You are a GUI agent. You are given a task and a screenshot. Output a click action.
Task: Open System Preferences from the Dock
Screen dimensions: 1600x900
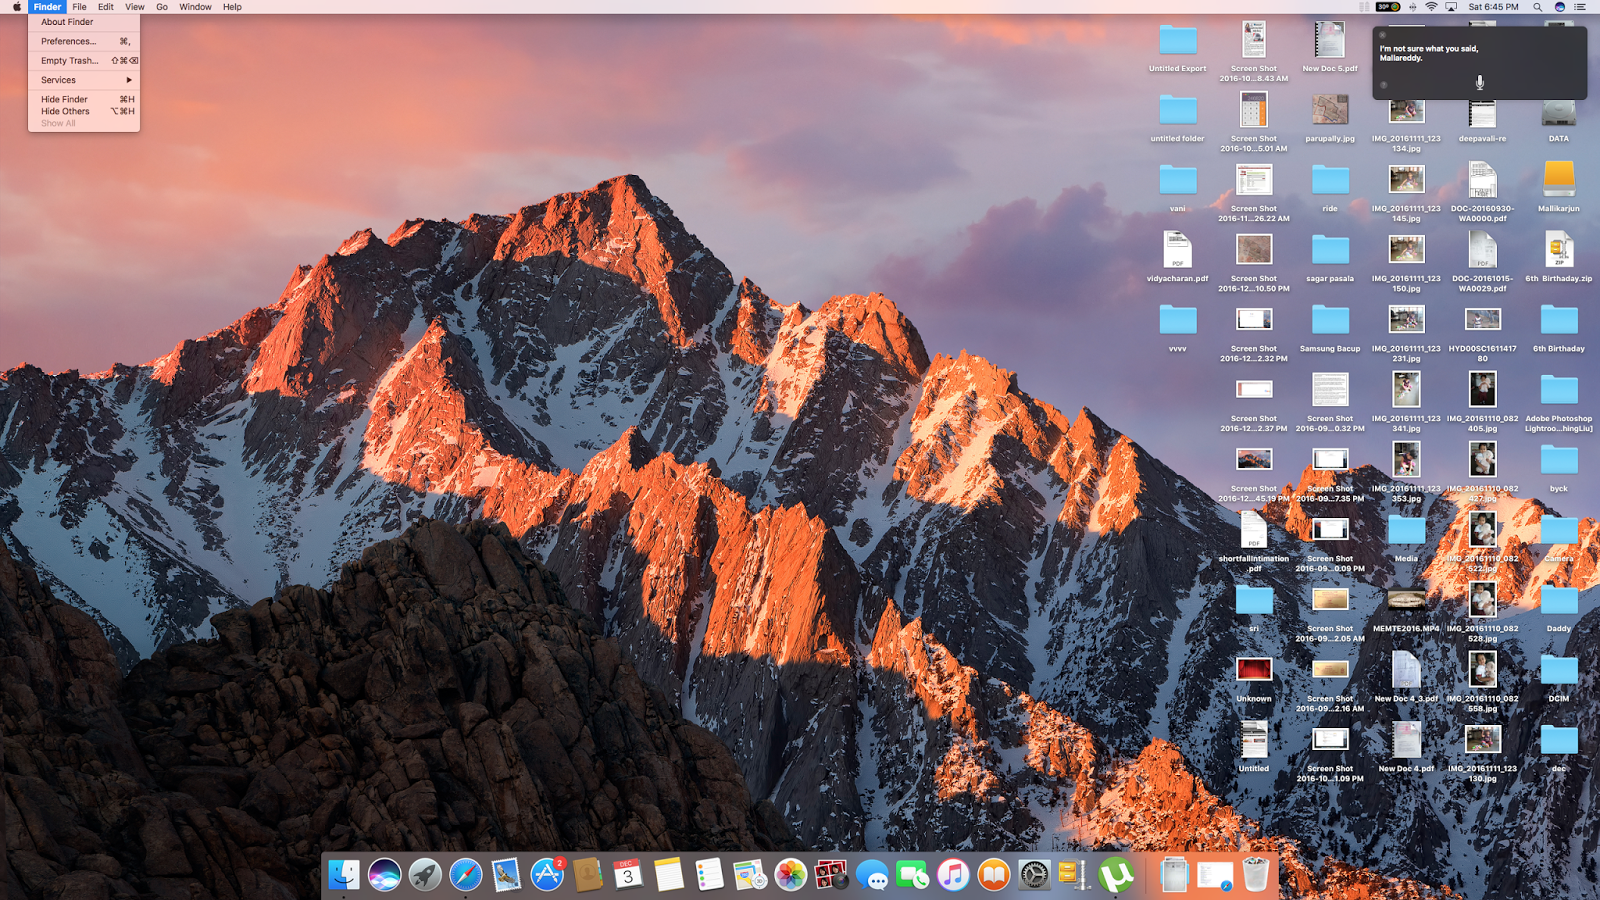click(x=1033, y=875)
